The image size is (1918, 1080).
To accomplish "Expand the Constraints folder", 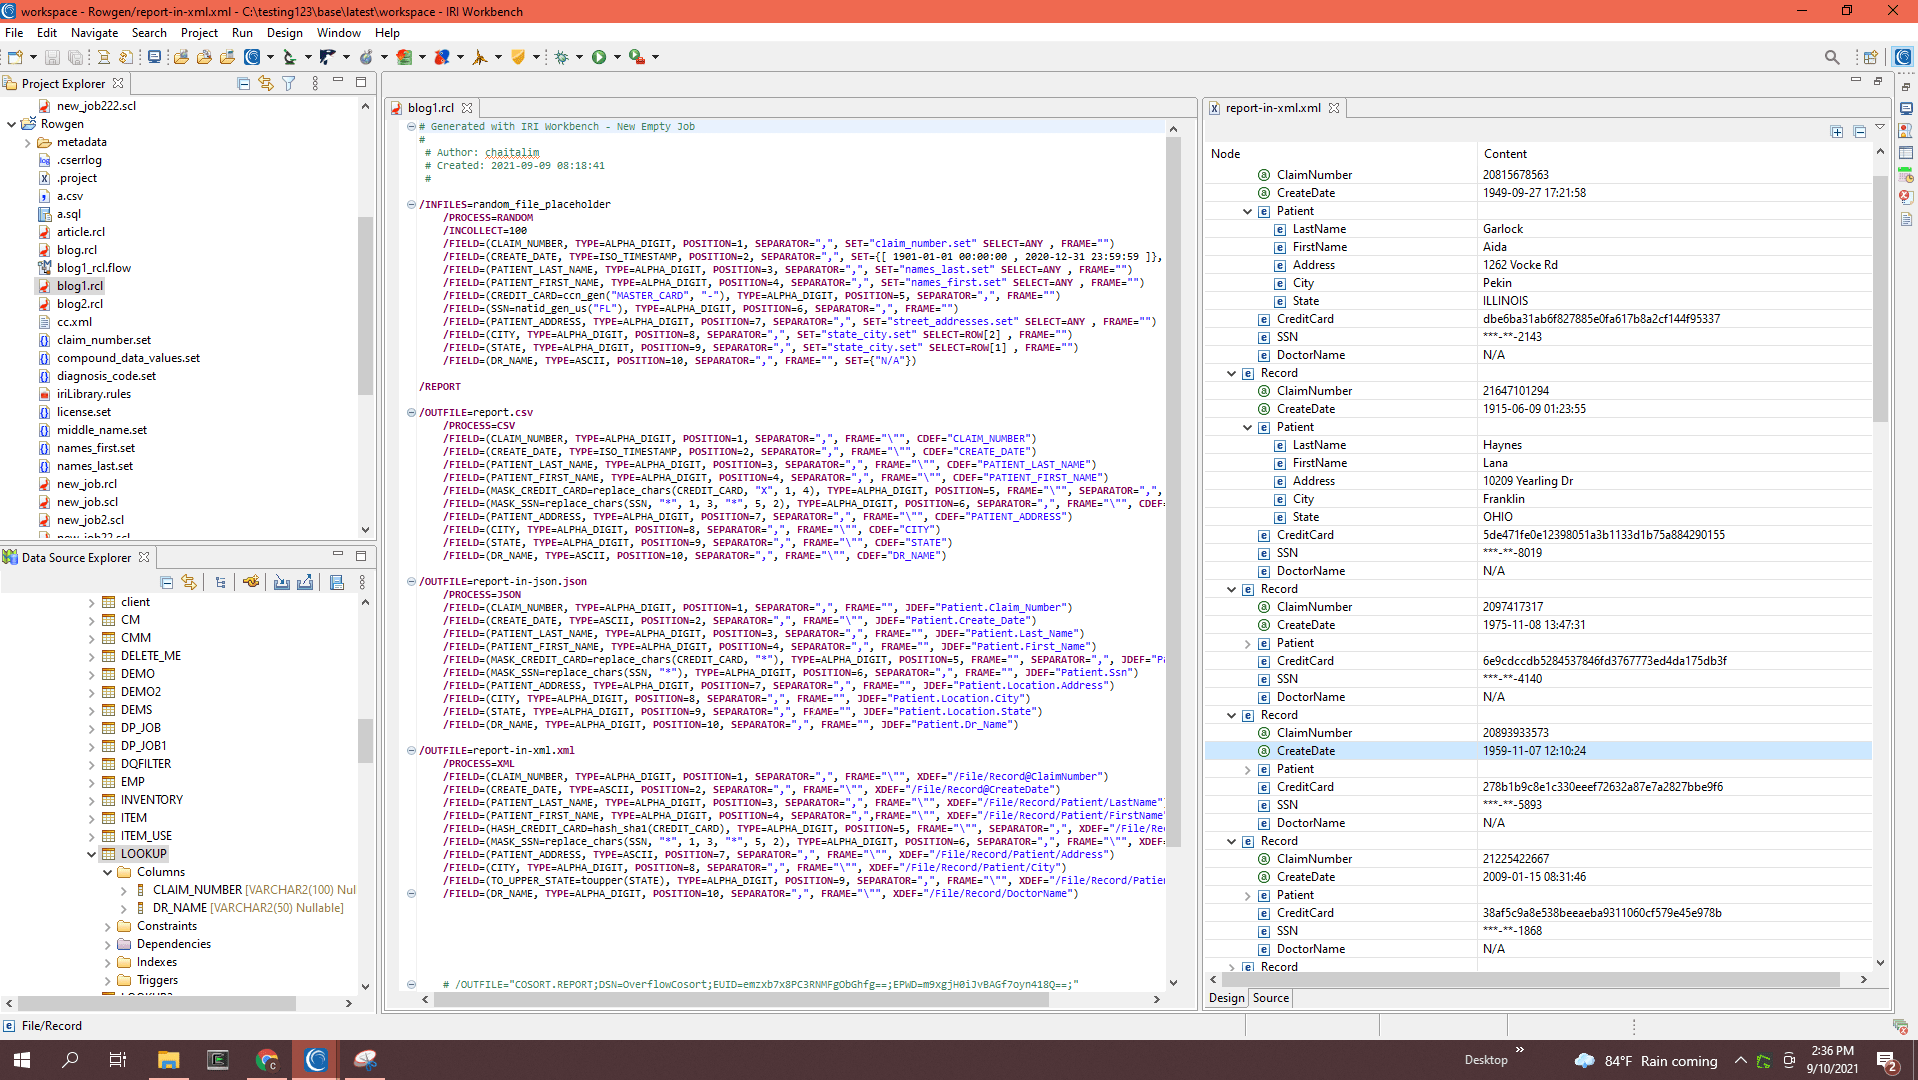I will coord(108,926).
